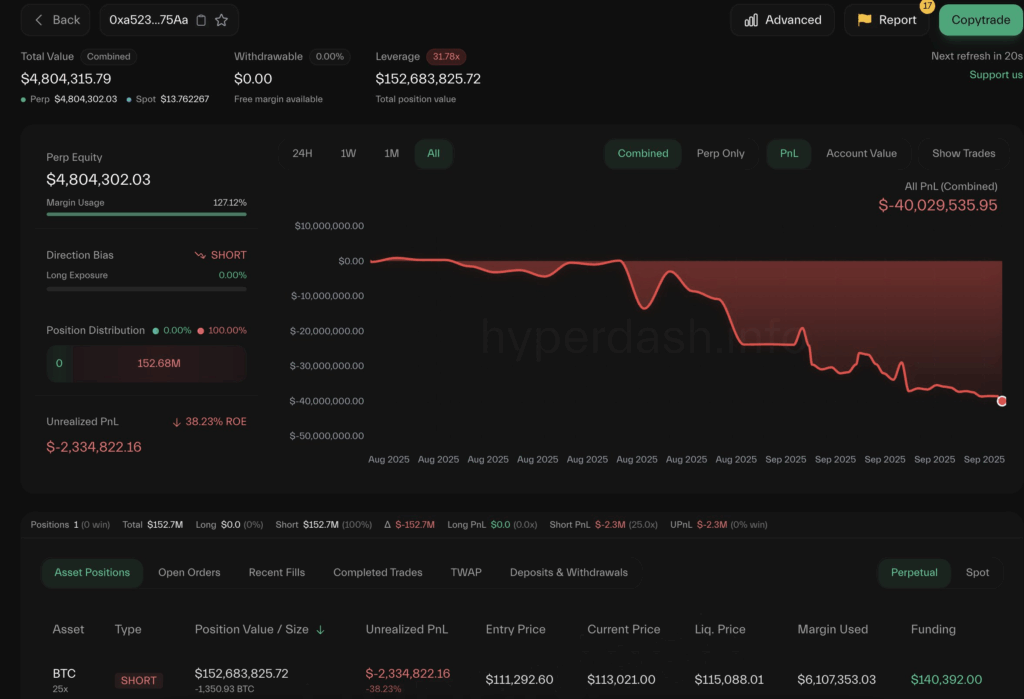Screen dimensions: 1024x699
Task: Click the SHORT type badge in BTC row
Action: coord(138,681)
